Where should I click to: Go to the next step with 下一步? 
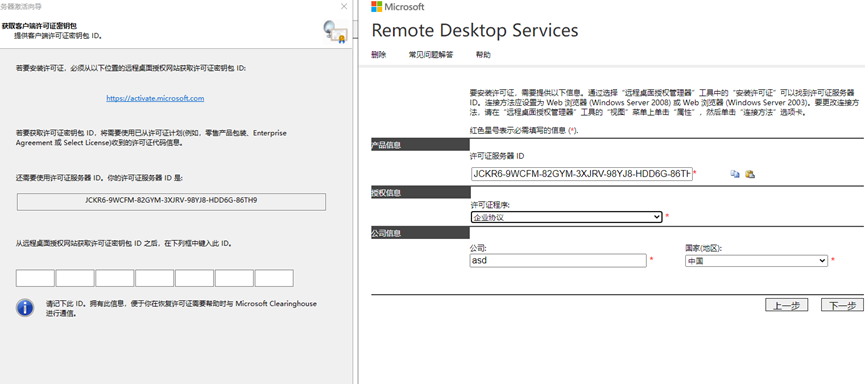[842, 305]
